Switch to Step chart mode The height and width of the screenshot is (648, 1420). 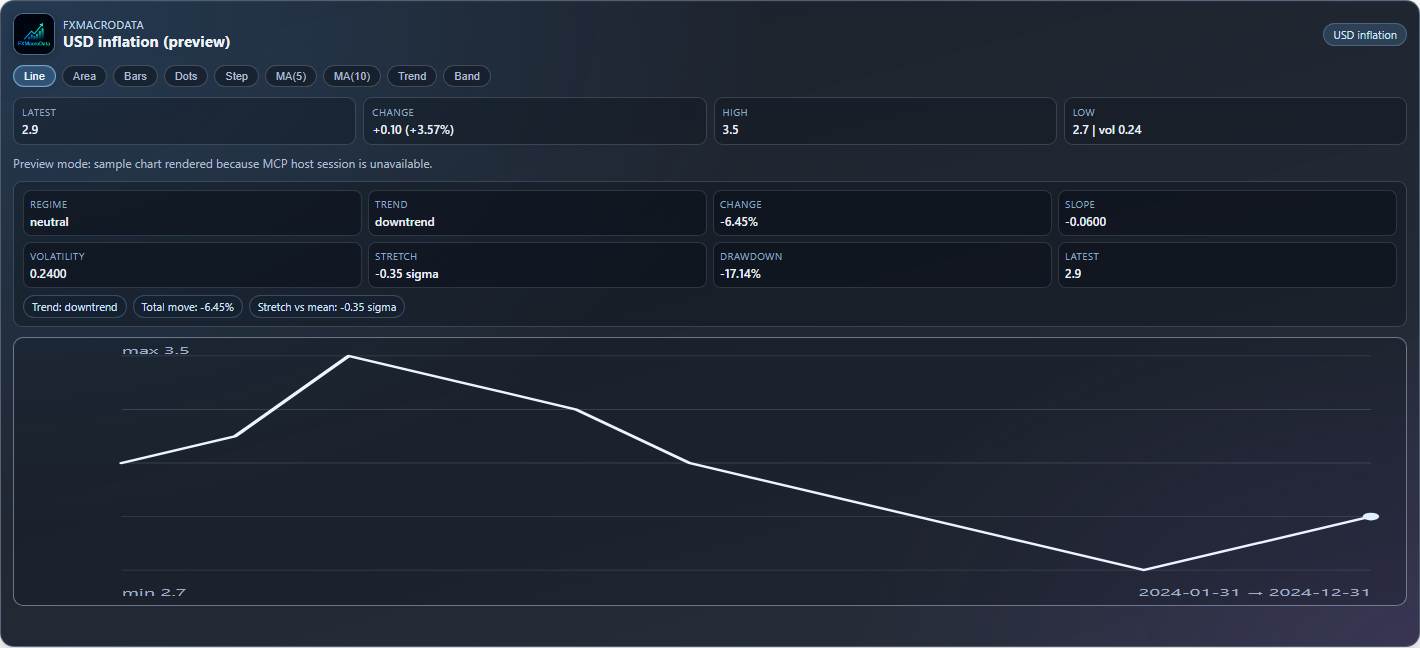[x=236, y=76]
